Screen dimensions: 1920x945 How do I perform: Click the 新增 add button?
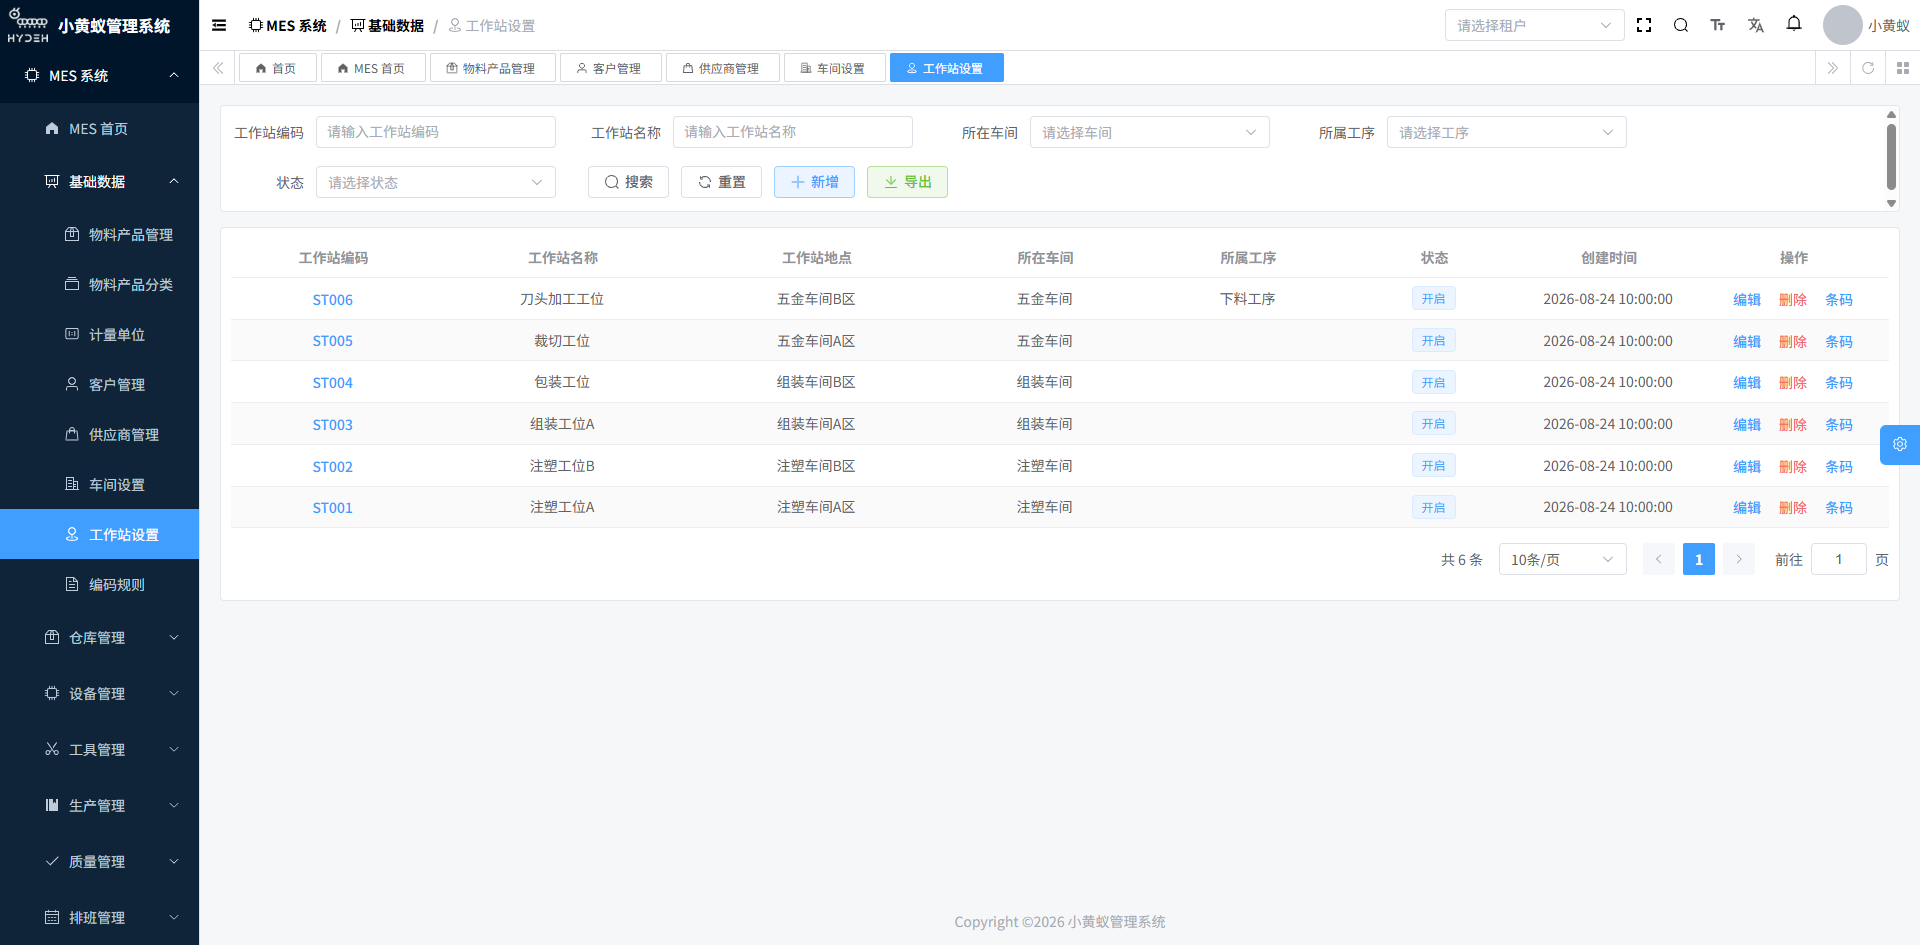click(814, 182)
